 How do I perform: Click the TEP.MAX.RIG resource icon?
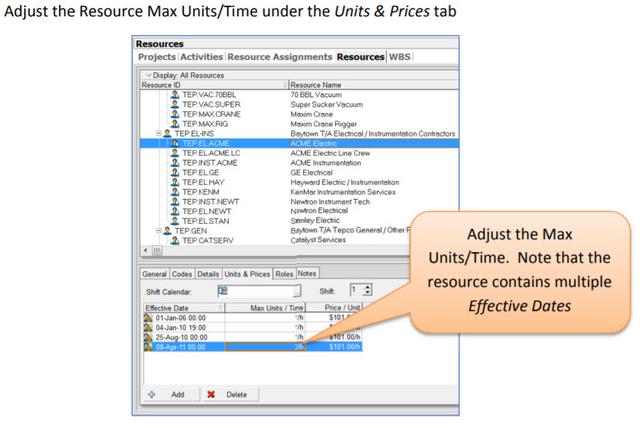click(x=175, y=124)
